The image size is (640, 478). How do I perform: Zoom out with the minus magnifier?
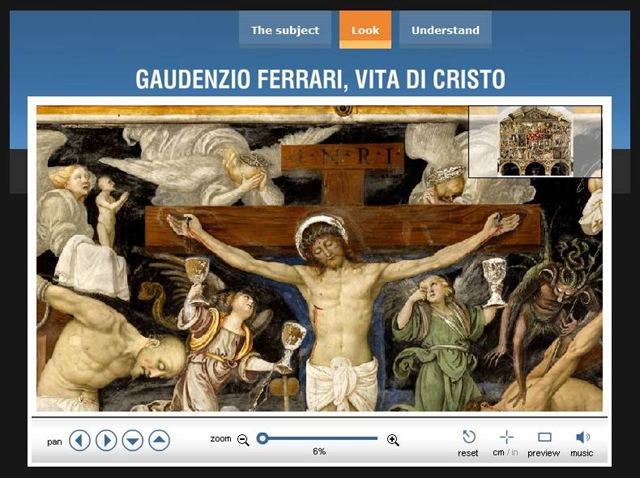pyautogui.click(x=243, y=440)
